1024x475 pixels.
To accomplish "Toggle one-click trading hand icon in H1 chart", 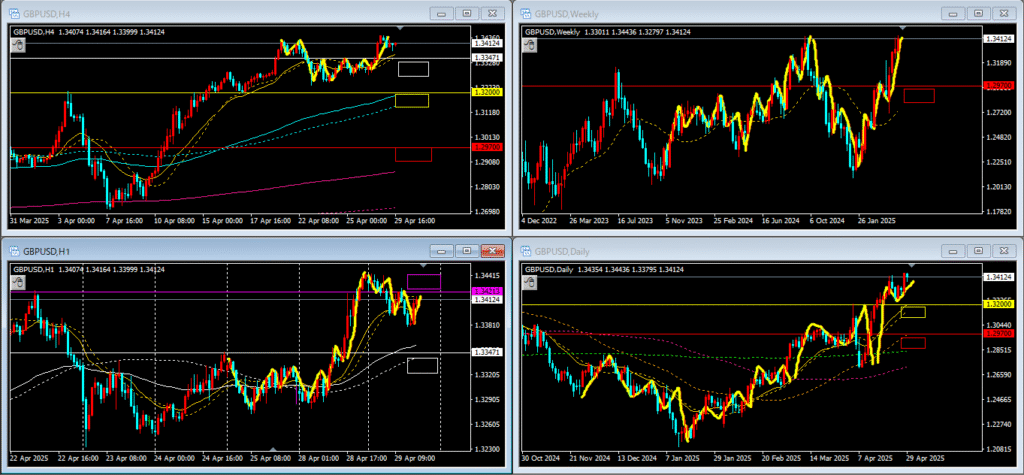I will pyautogui.click(x=19, y=283).
